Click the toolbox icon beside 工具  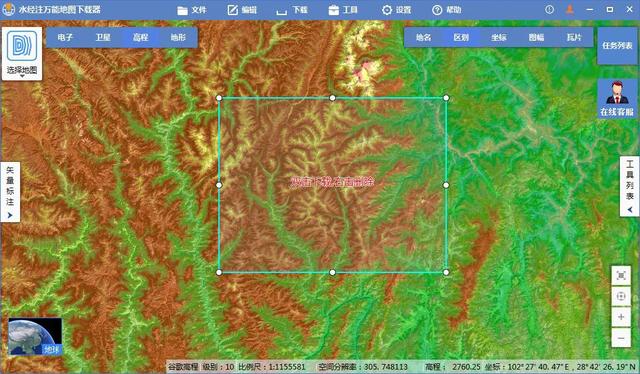(333, 10)
